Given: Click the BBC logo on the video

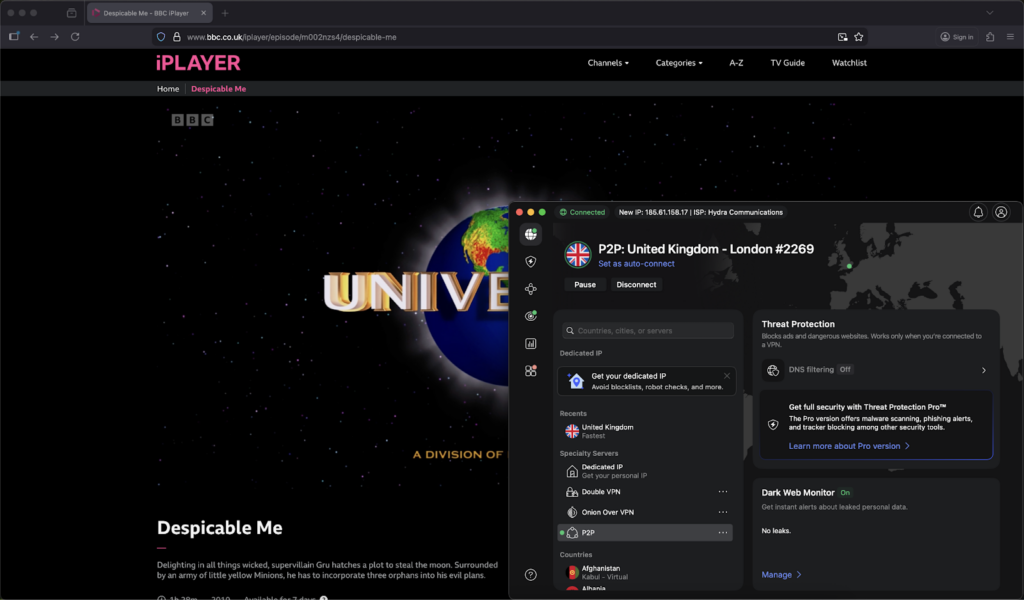Looking at the screenshot, I should click(192, 119).
